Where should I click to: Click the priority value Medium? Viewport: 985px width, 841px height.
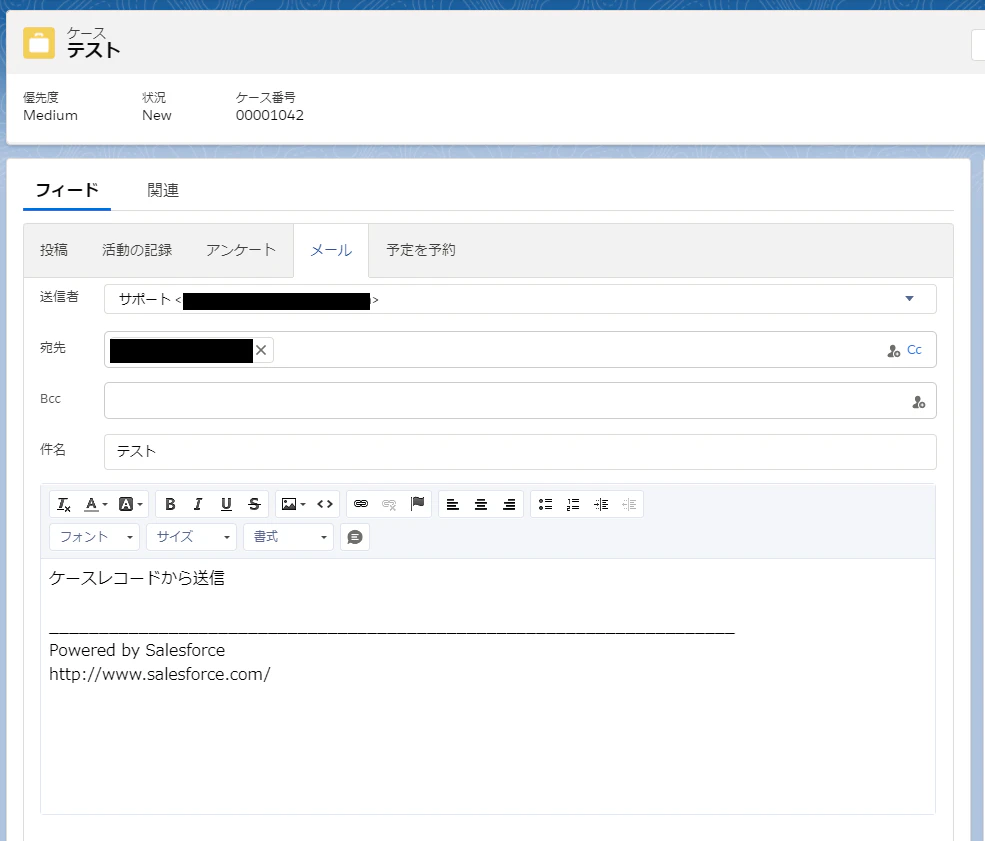(x=50, y=116)
